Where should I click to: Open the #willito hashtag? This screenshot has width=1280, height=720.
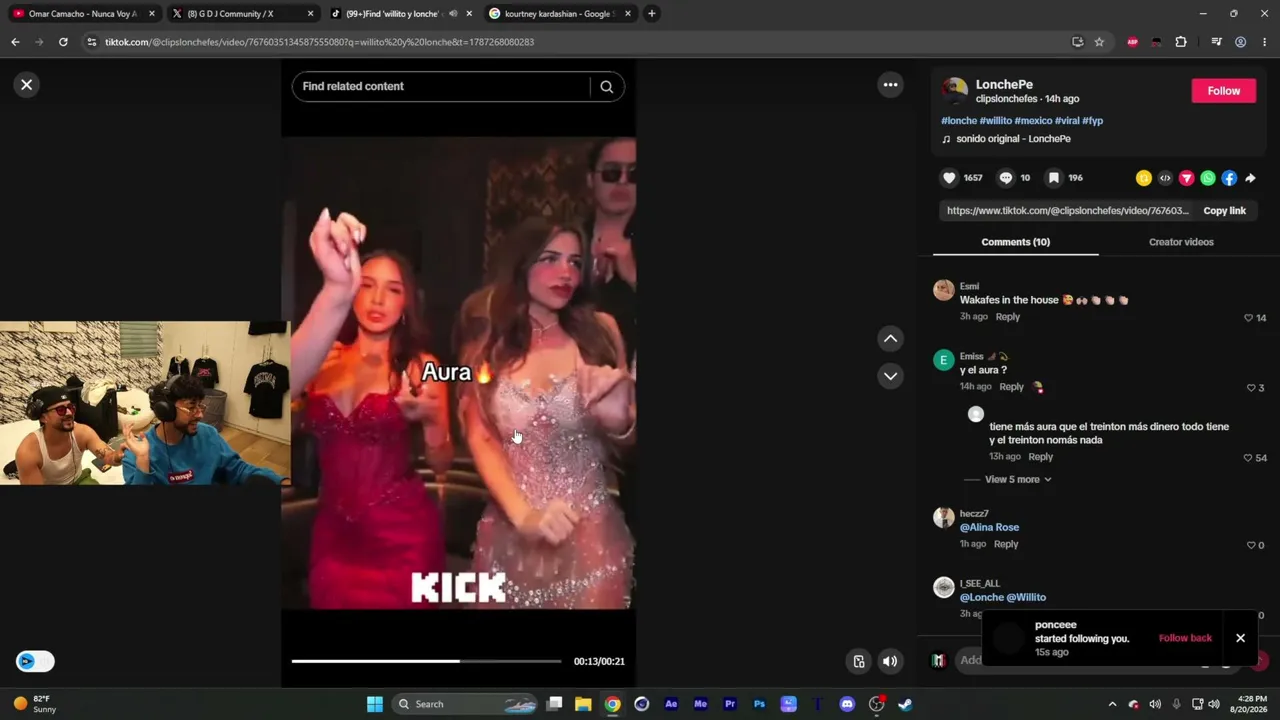[996, 121]
